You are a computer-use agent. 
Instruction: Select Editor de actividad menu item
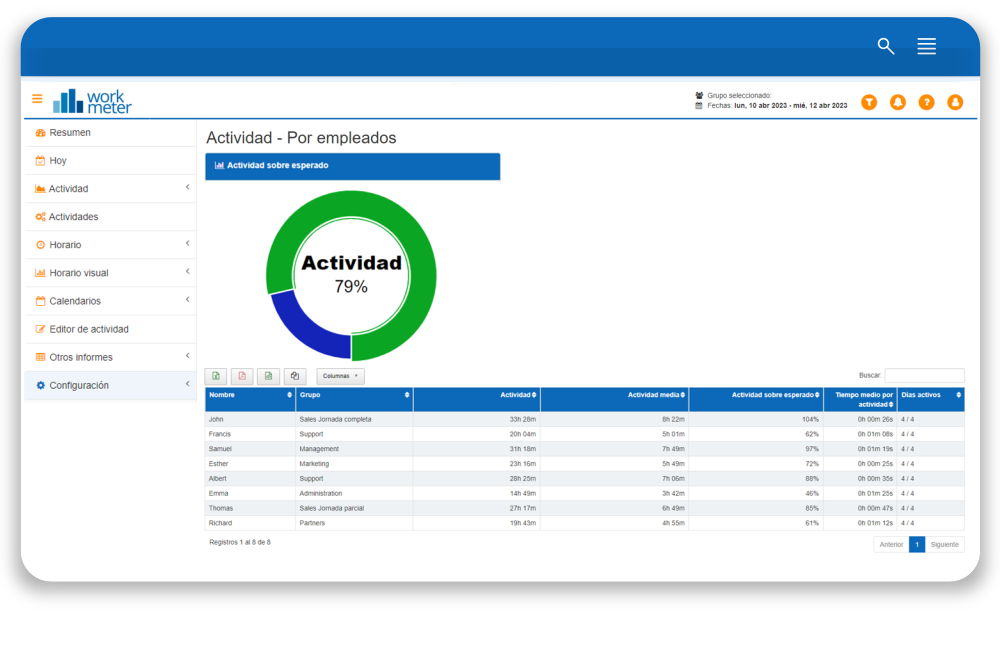tap(89, 329)
